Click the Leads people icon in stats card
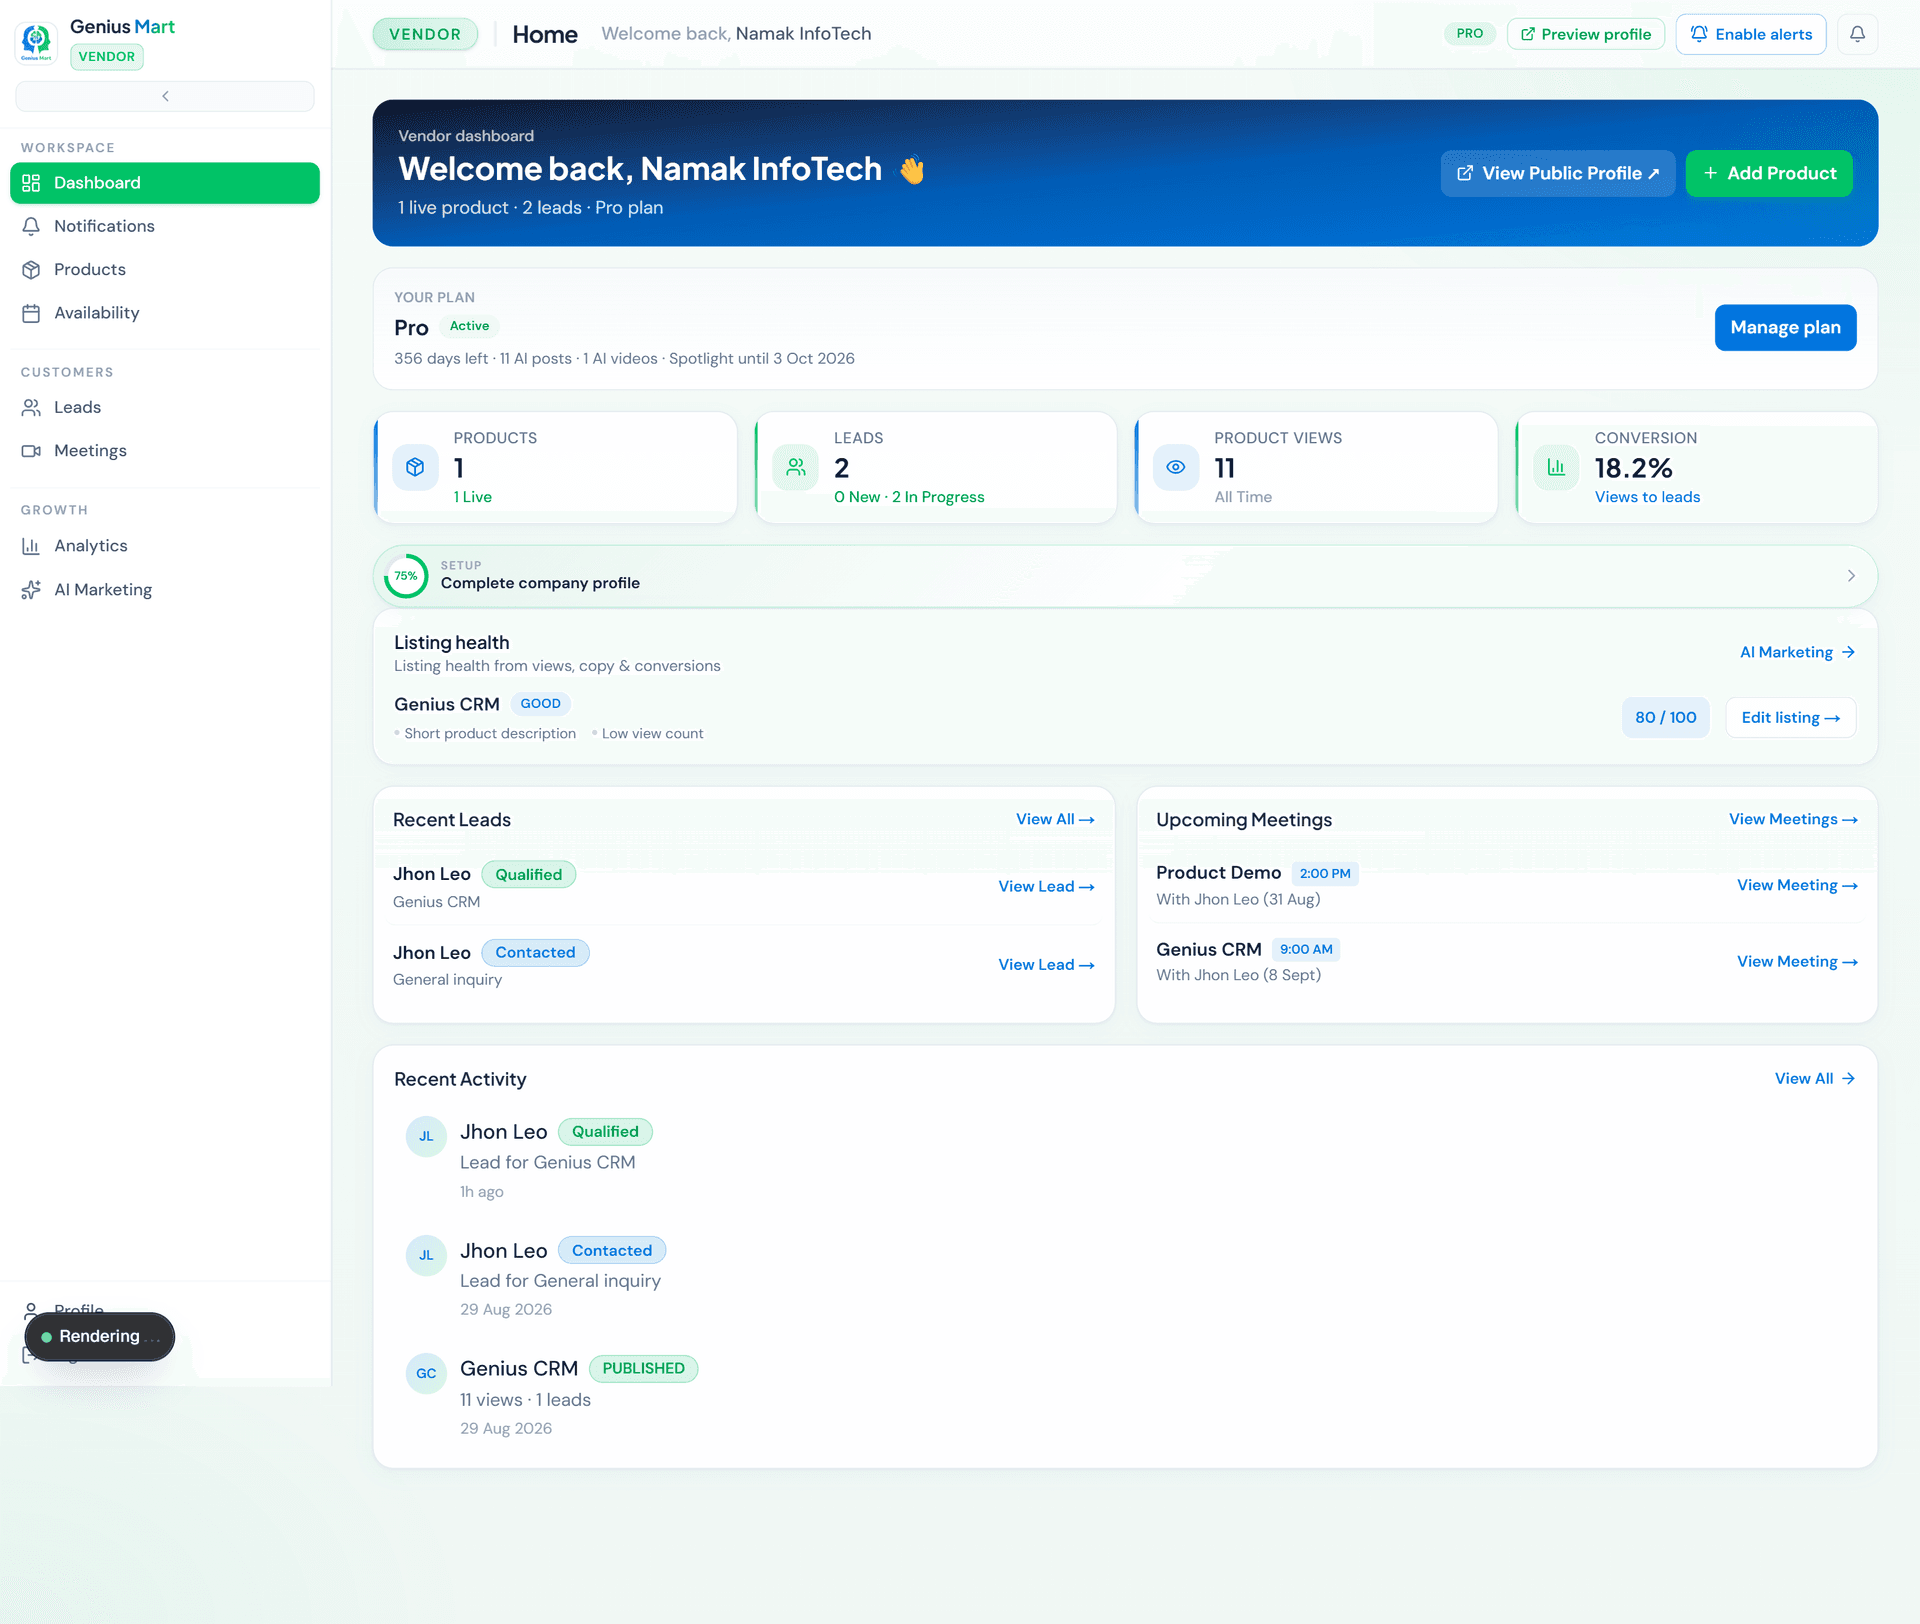1920x1624 pixels. tap(796, 467)
